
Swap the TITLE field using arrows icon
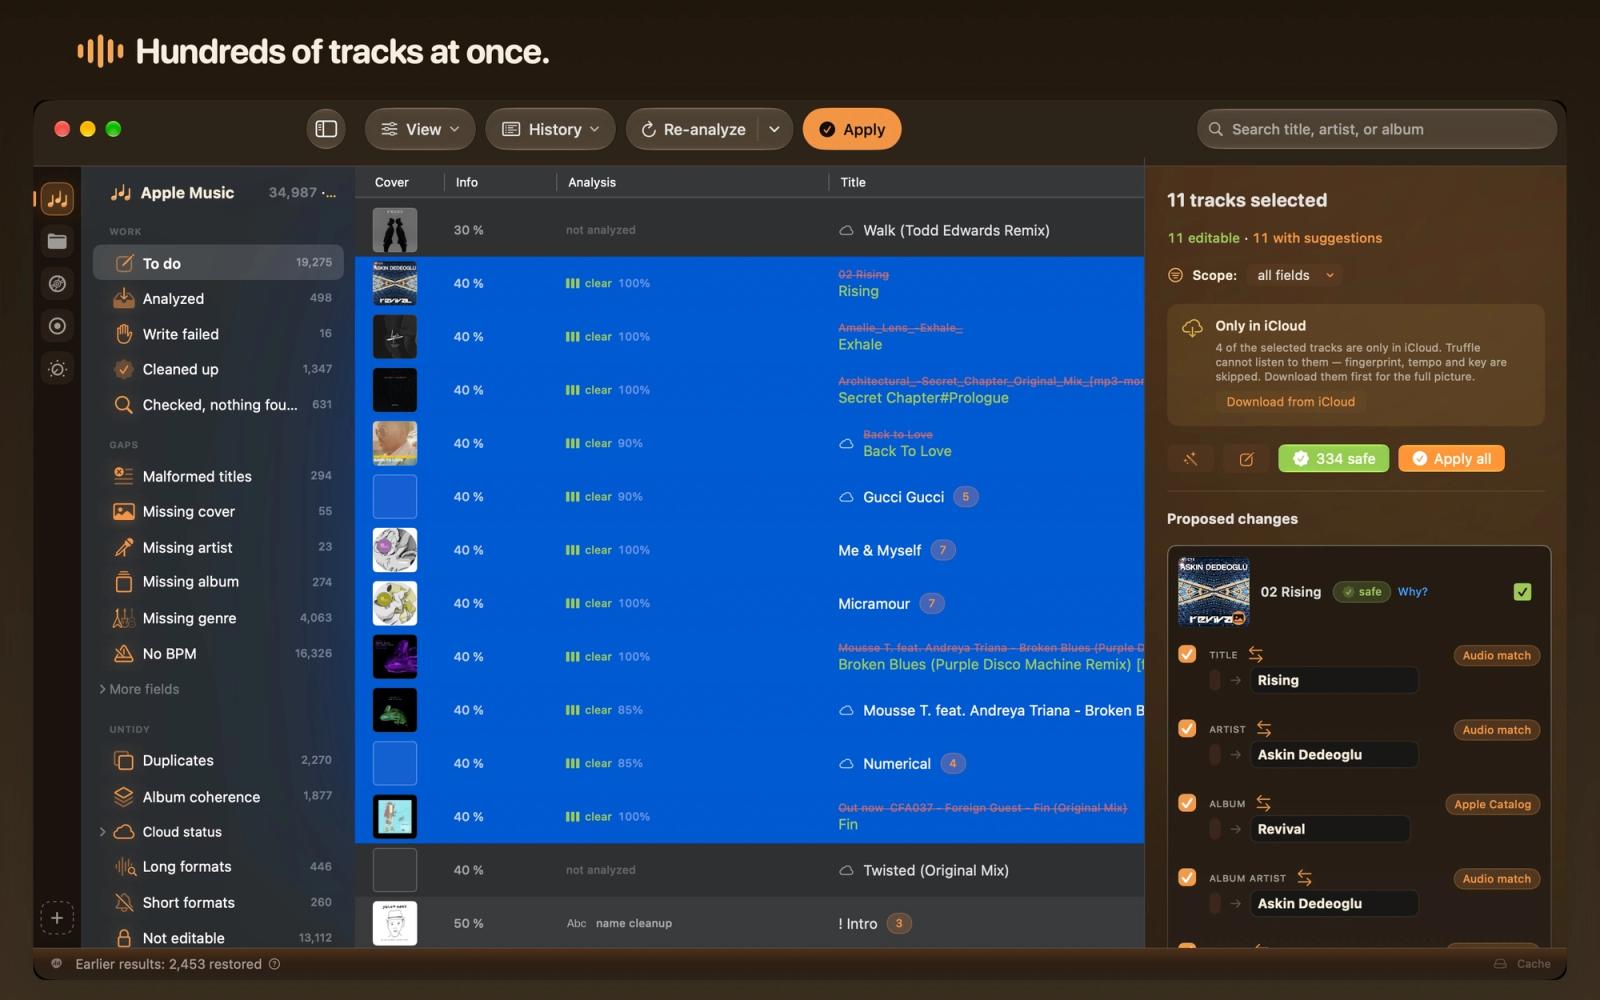click(1256, 655)
